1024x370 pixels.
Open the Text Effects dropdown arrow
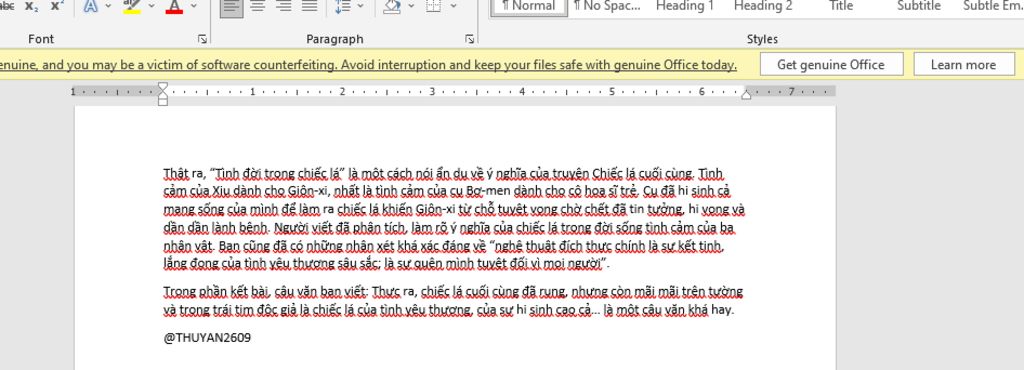pos(108,6)
